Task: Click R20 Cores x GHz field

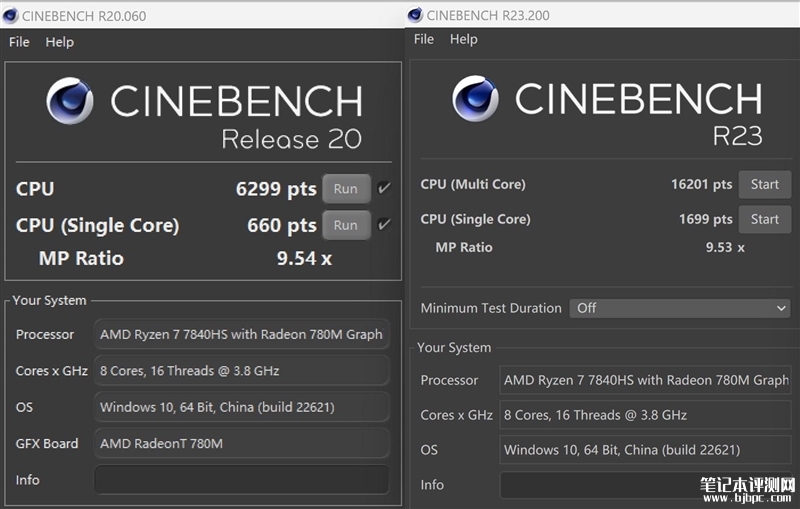Action: [x=242, y=370]
